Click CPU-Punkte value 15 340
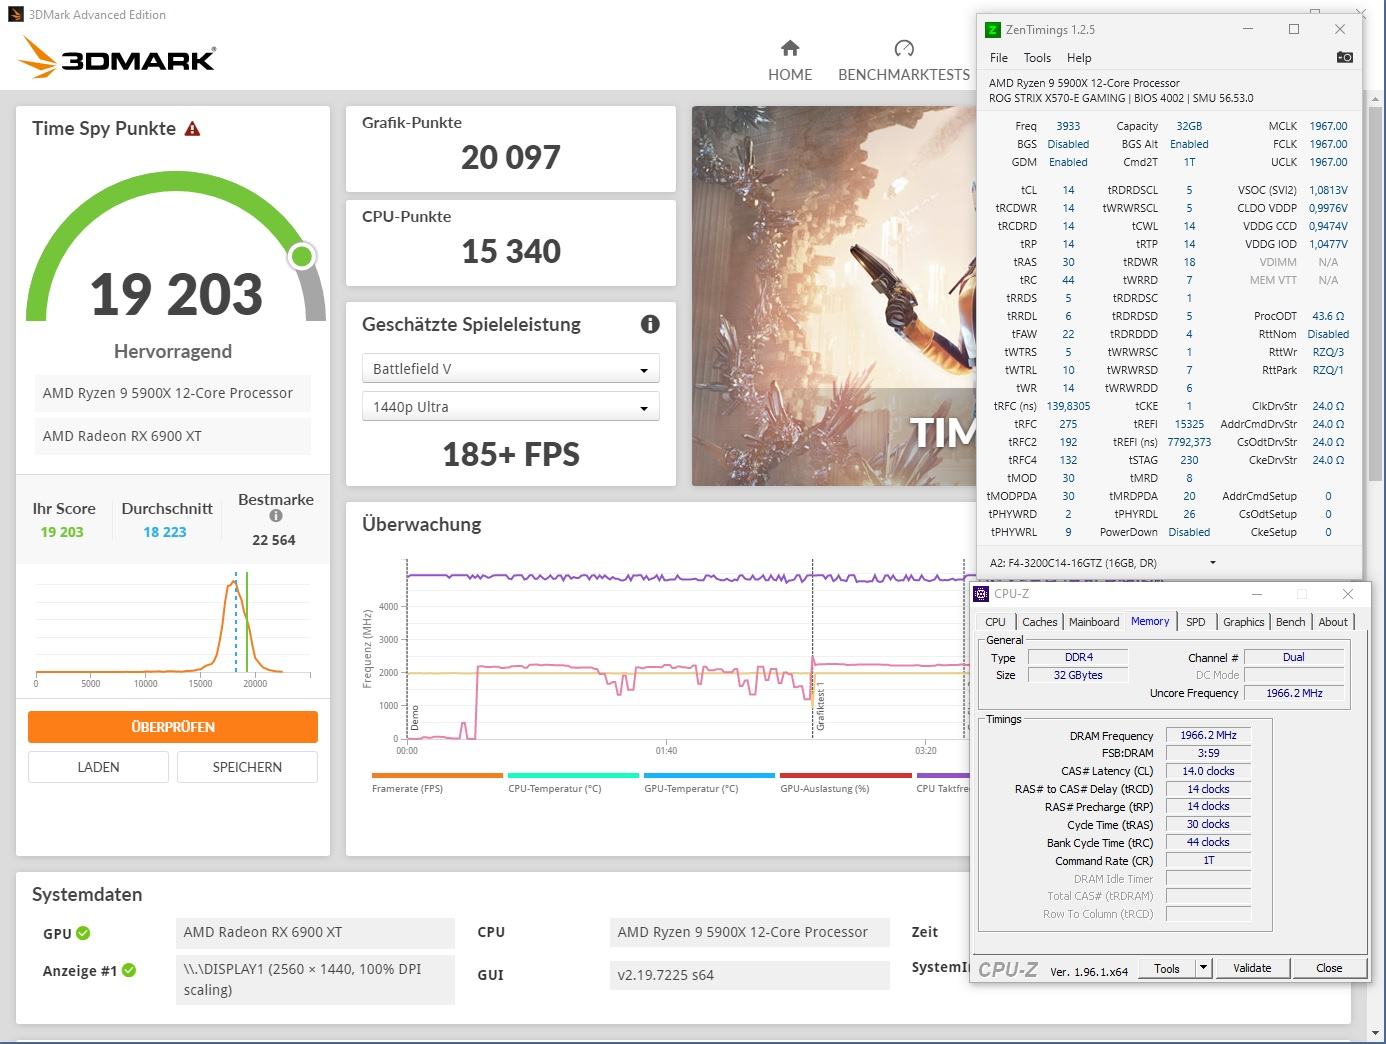The height and width of the screenshot is (1044, 1386). [510, 251]
